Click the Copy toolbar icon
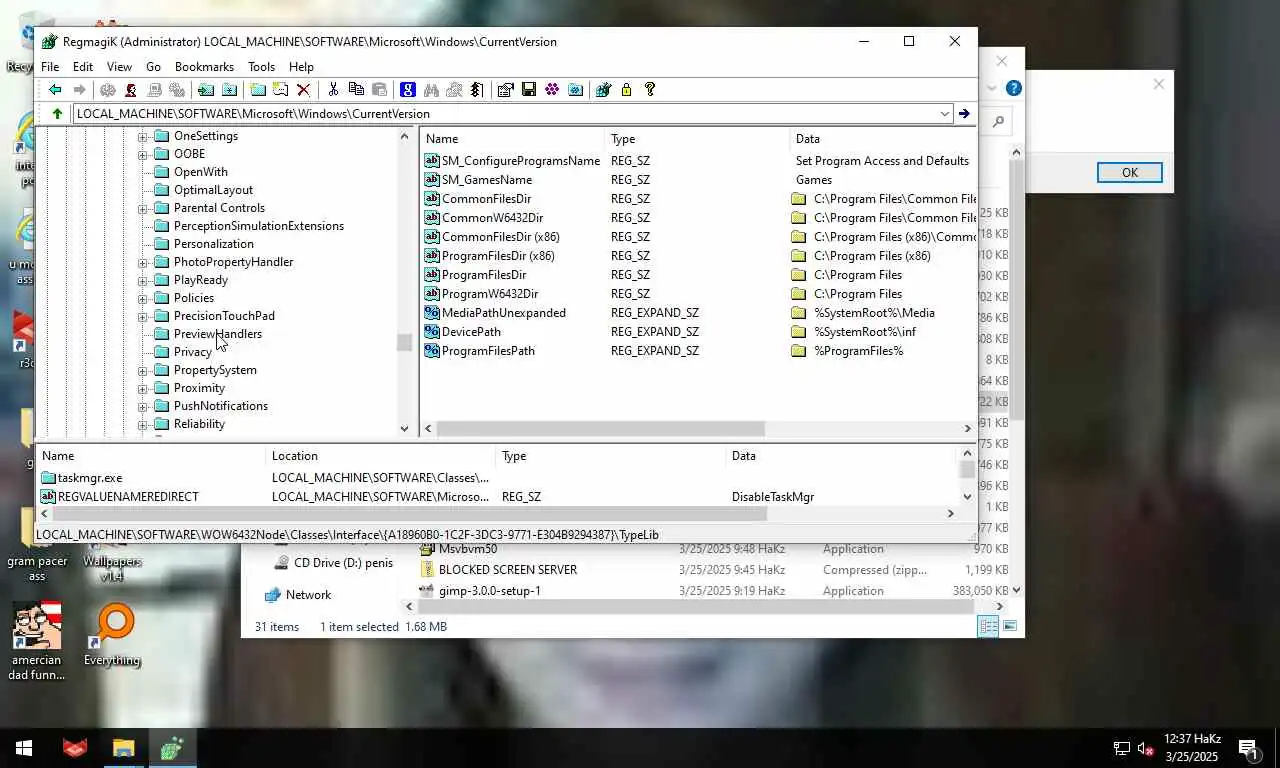Screen dimensions: 1280x768 pyautogui.click(x=356, y=90)
